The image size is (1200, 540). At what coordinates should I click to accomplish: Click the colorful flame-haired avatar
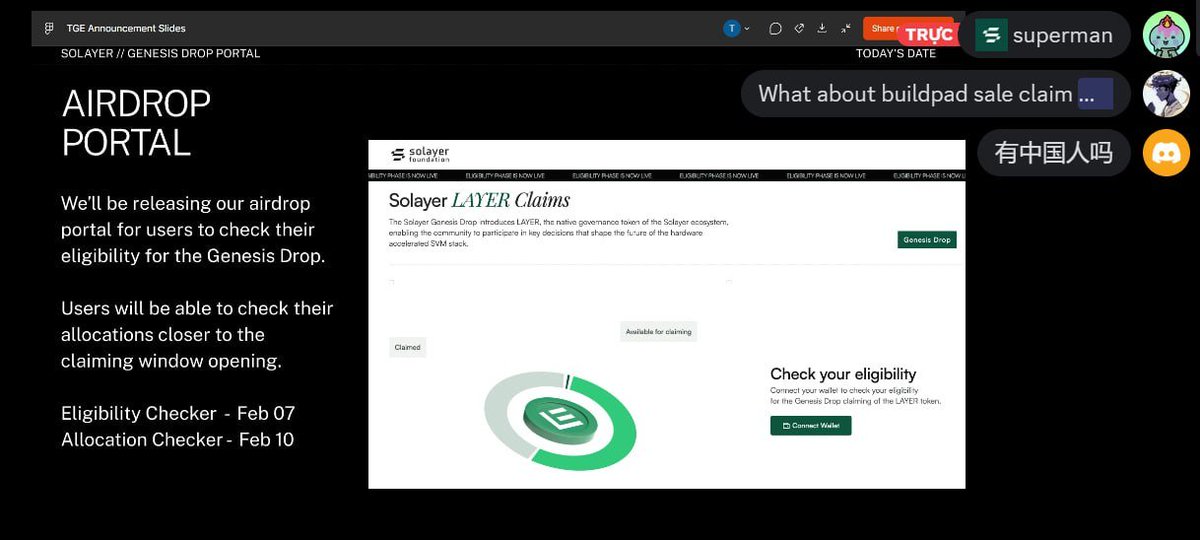point(1166,35)
